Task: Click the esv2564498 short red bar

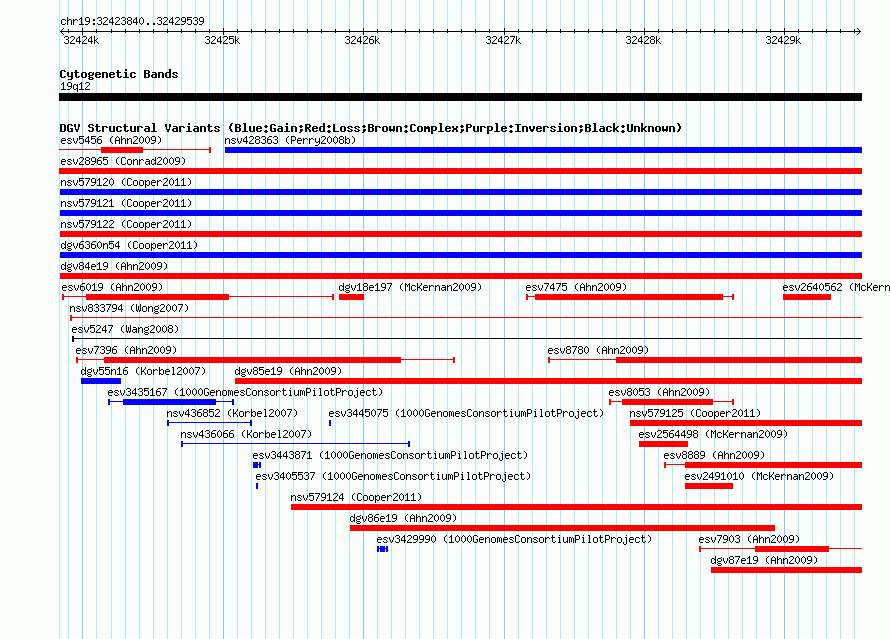Action: coord(664,444)
